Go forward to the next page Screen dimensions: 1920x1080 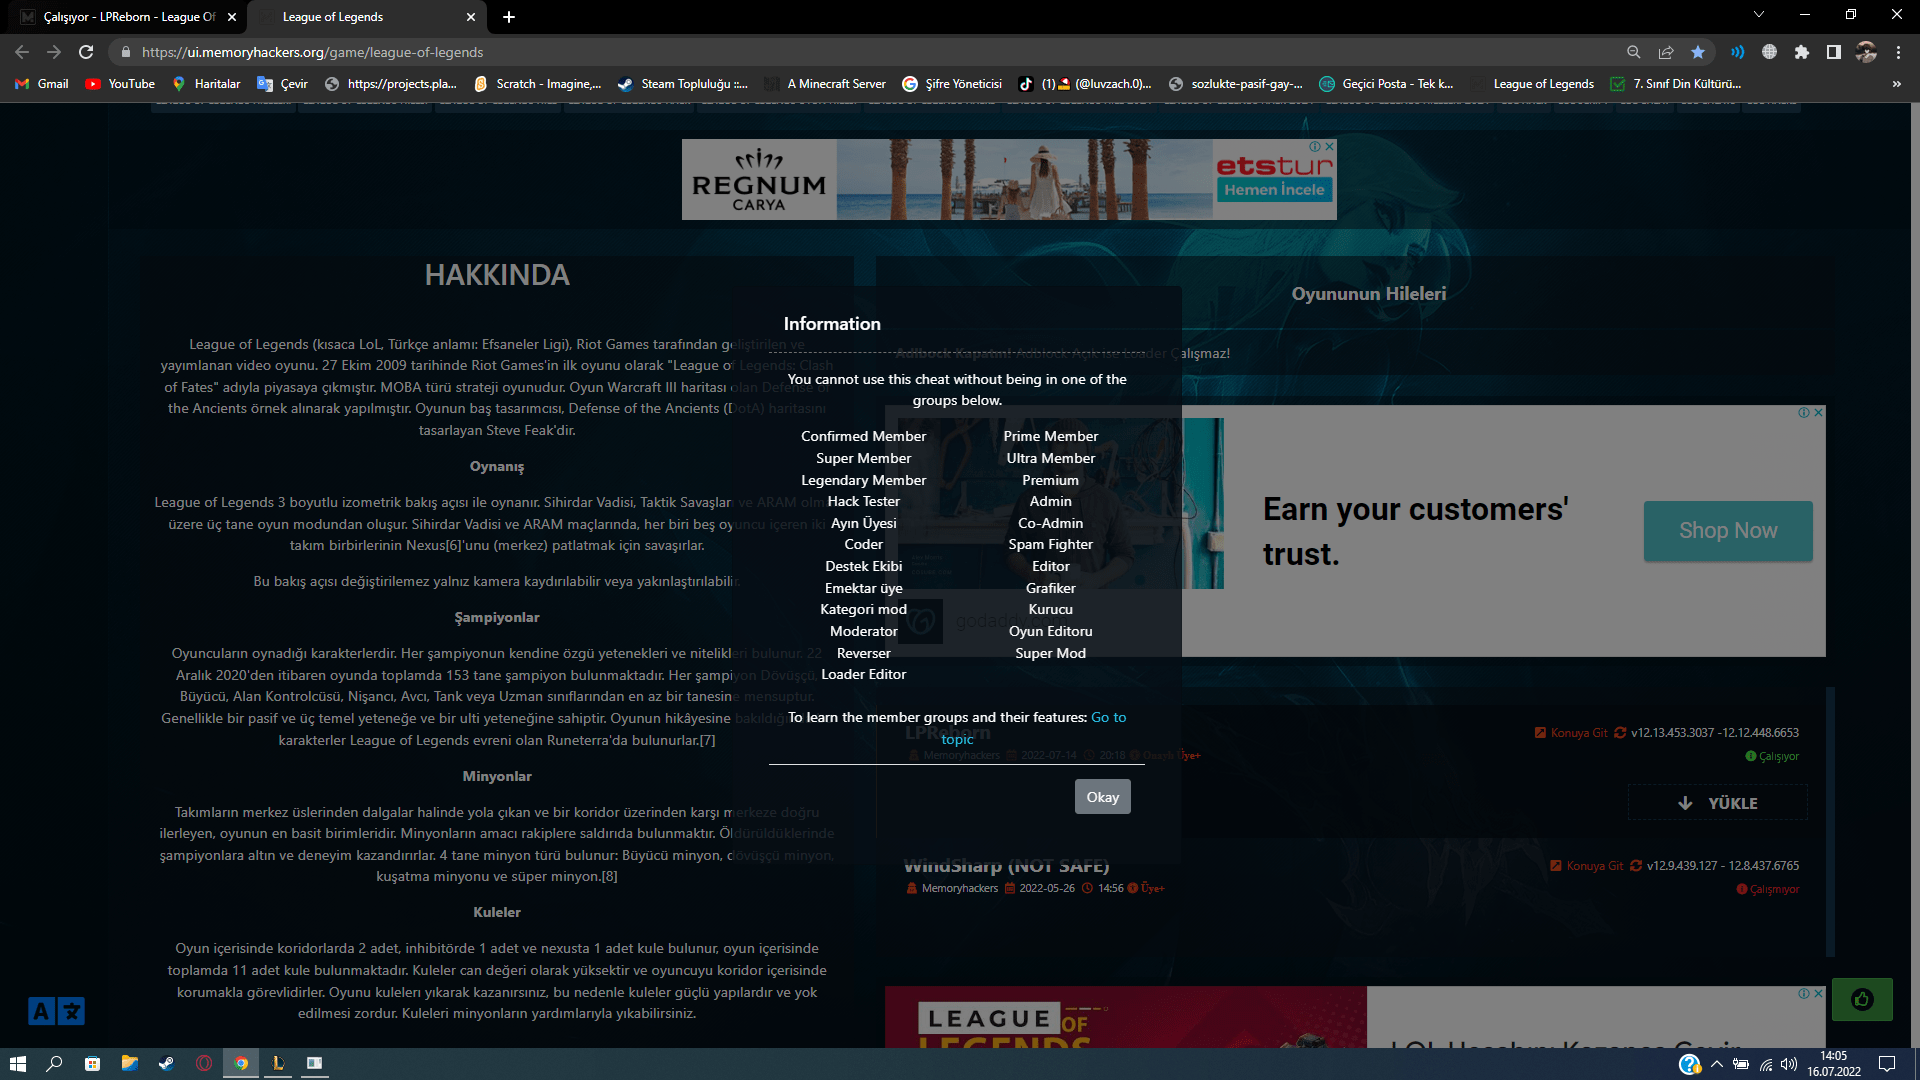[x=54, y=52]
